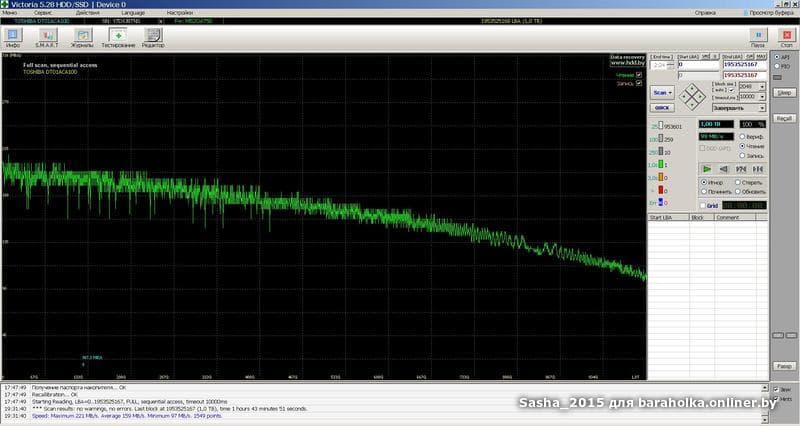800x426 pixels.
Task: Click the green 1.0s block indicator
Action: pos(661,164)
